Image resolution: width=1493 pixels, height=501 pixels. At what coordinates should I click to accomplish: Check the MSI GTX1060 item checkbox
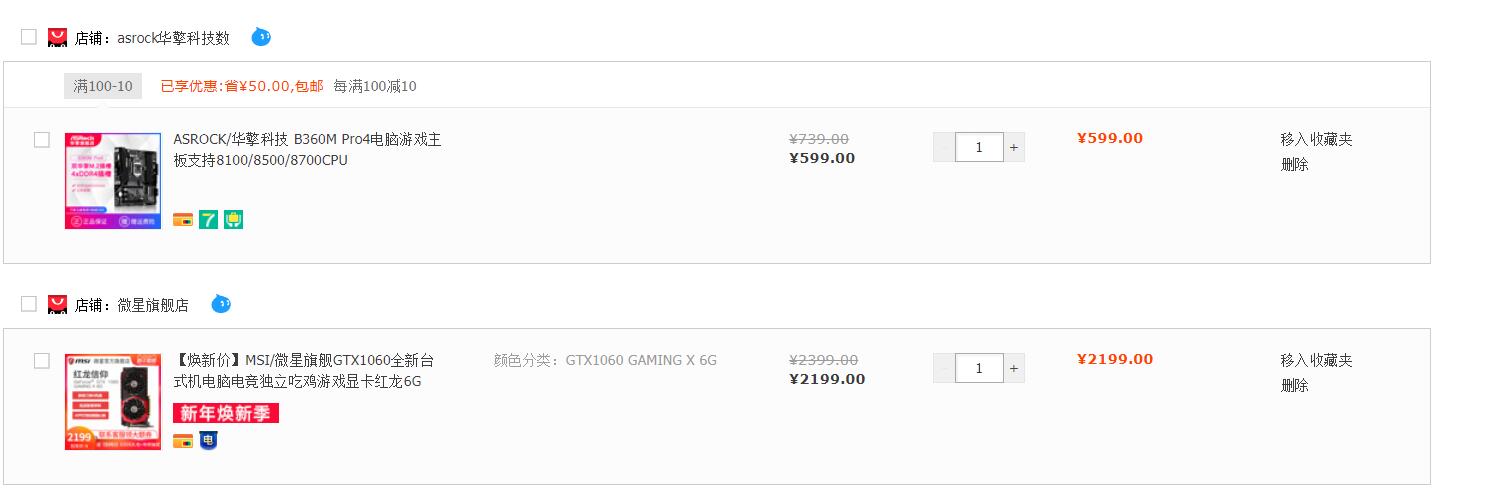point(42,361)
